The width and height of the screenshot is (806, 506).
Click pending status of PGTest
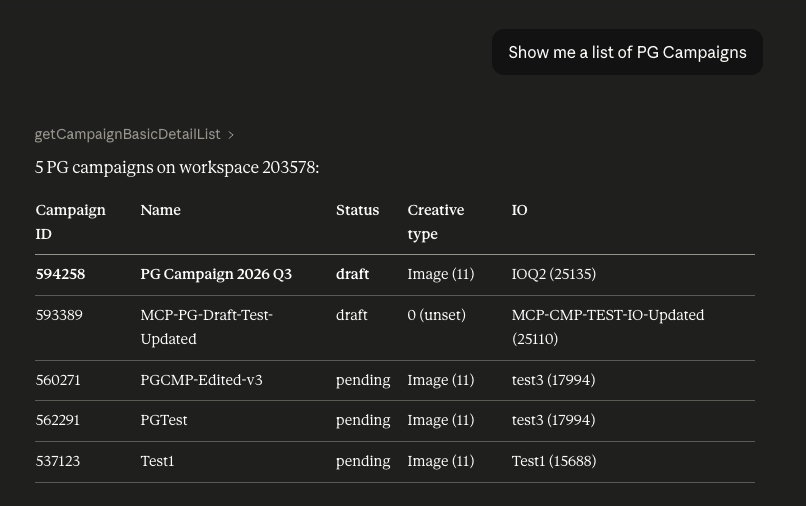coord(363,421)
